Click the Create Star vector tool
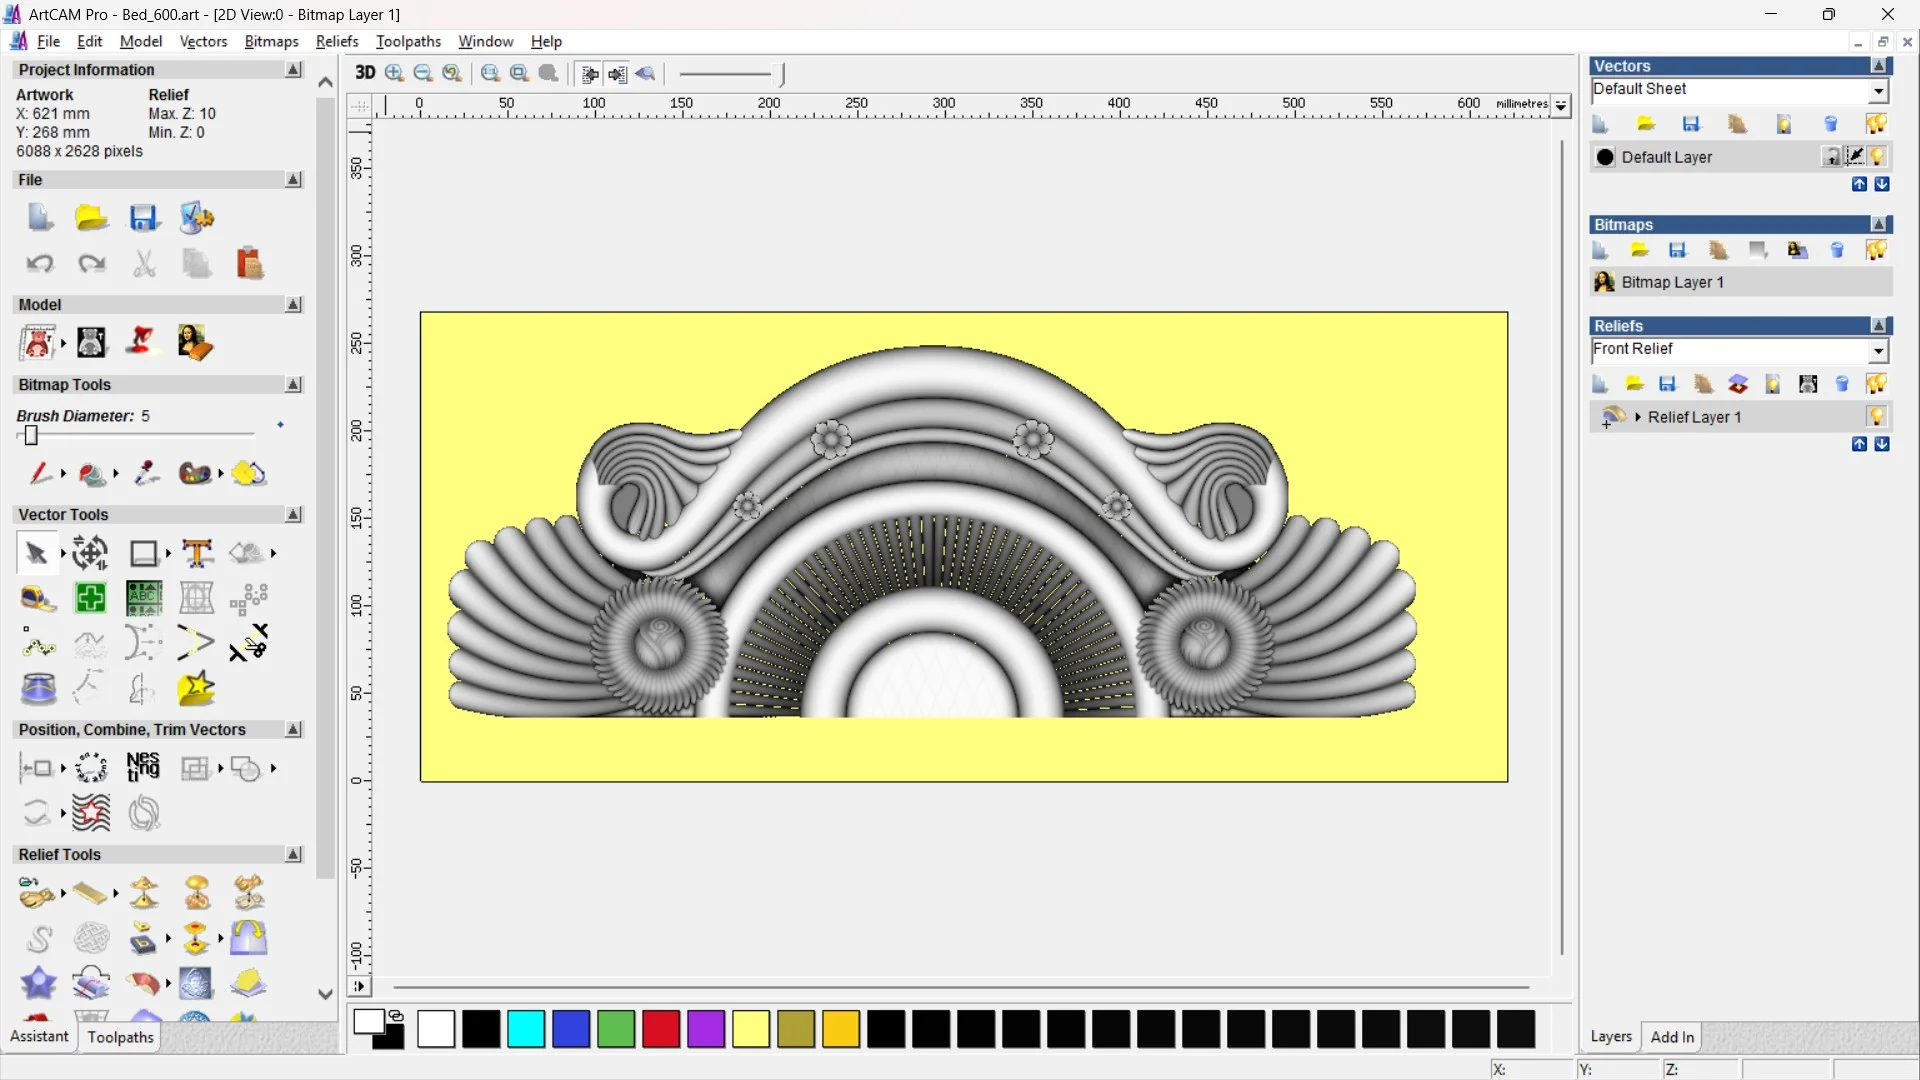 point(196,689)
